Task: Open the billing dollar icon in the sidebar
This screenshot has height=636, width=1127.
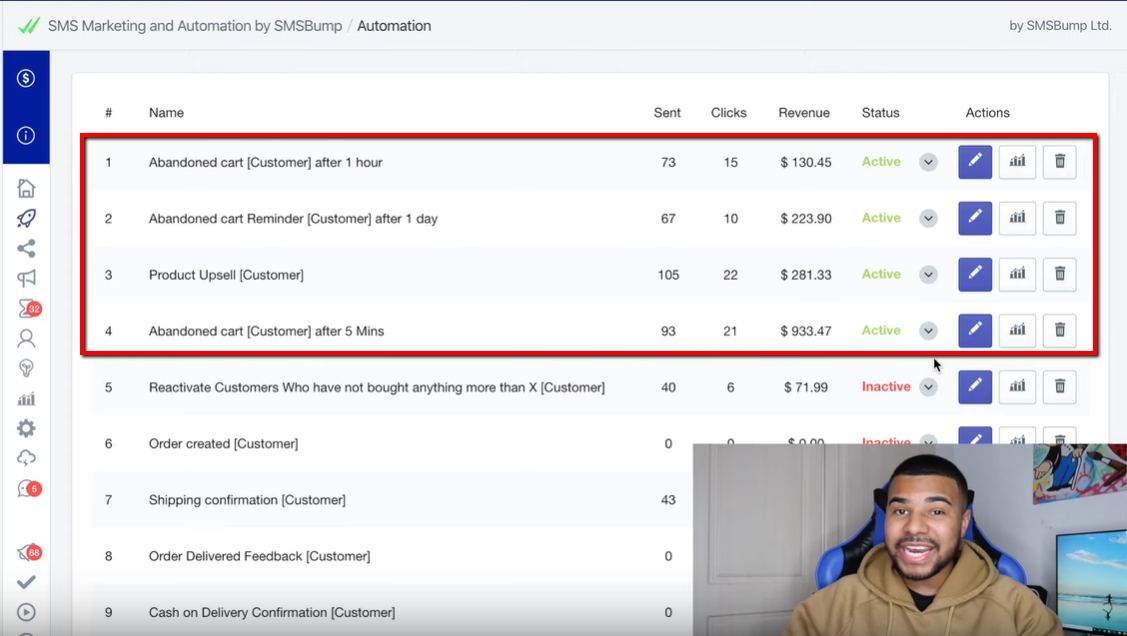Action: (x=25, y=77)
